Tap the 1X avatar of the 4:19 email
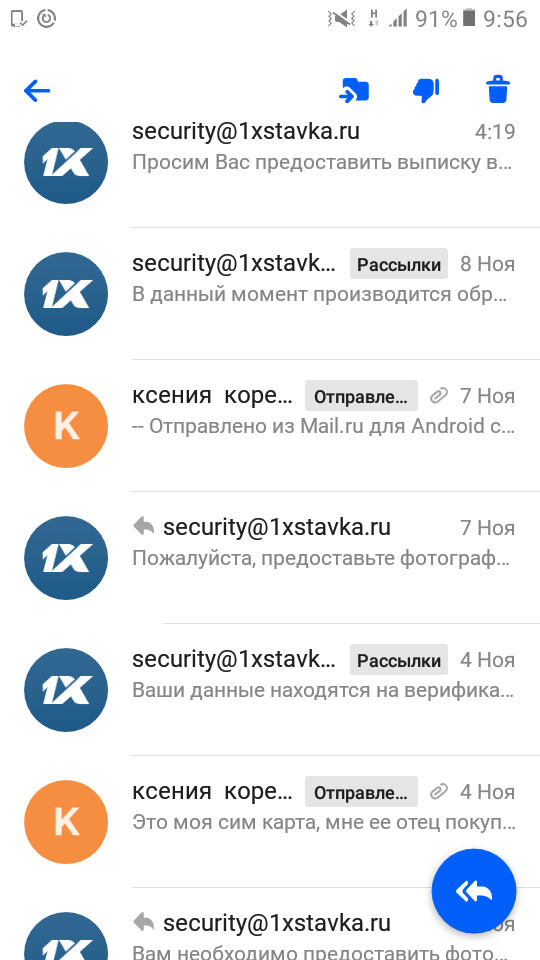540x960 pixels. (x=66, y=162)
